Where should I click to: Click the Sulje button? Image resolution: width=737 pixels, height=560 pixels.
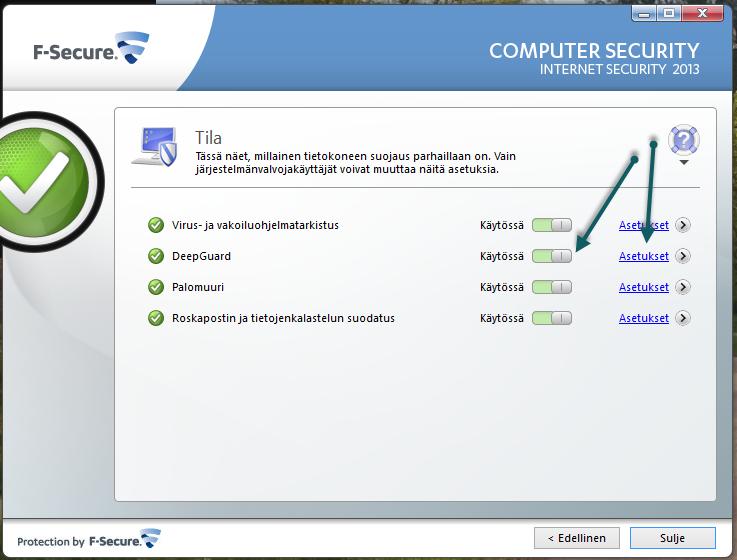673,538
